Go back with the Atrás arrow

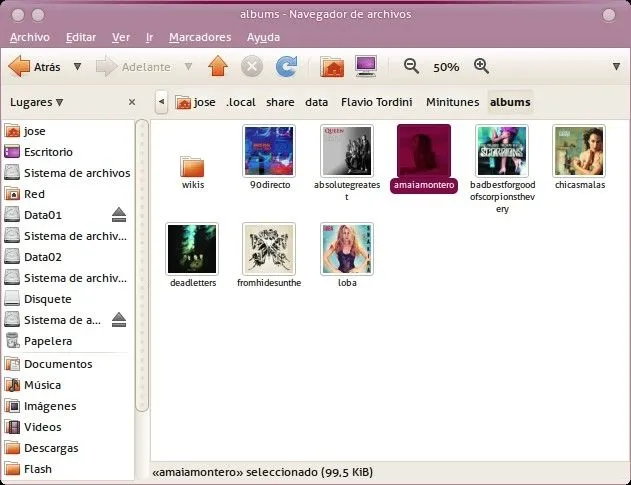[34, 66]
